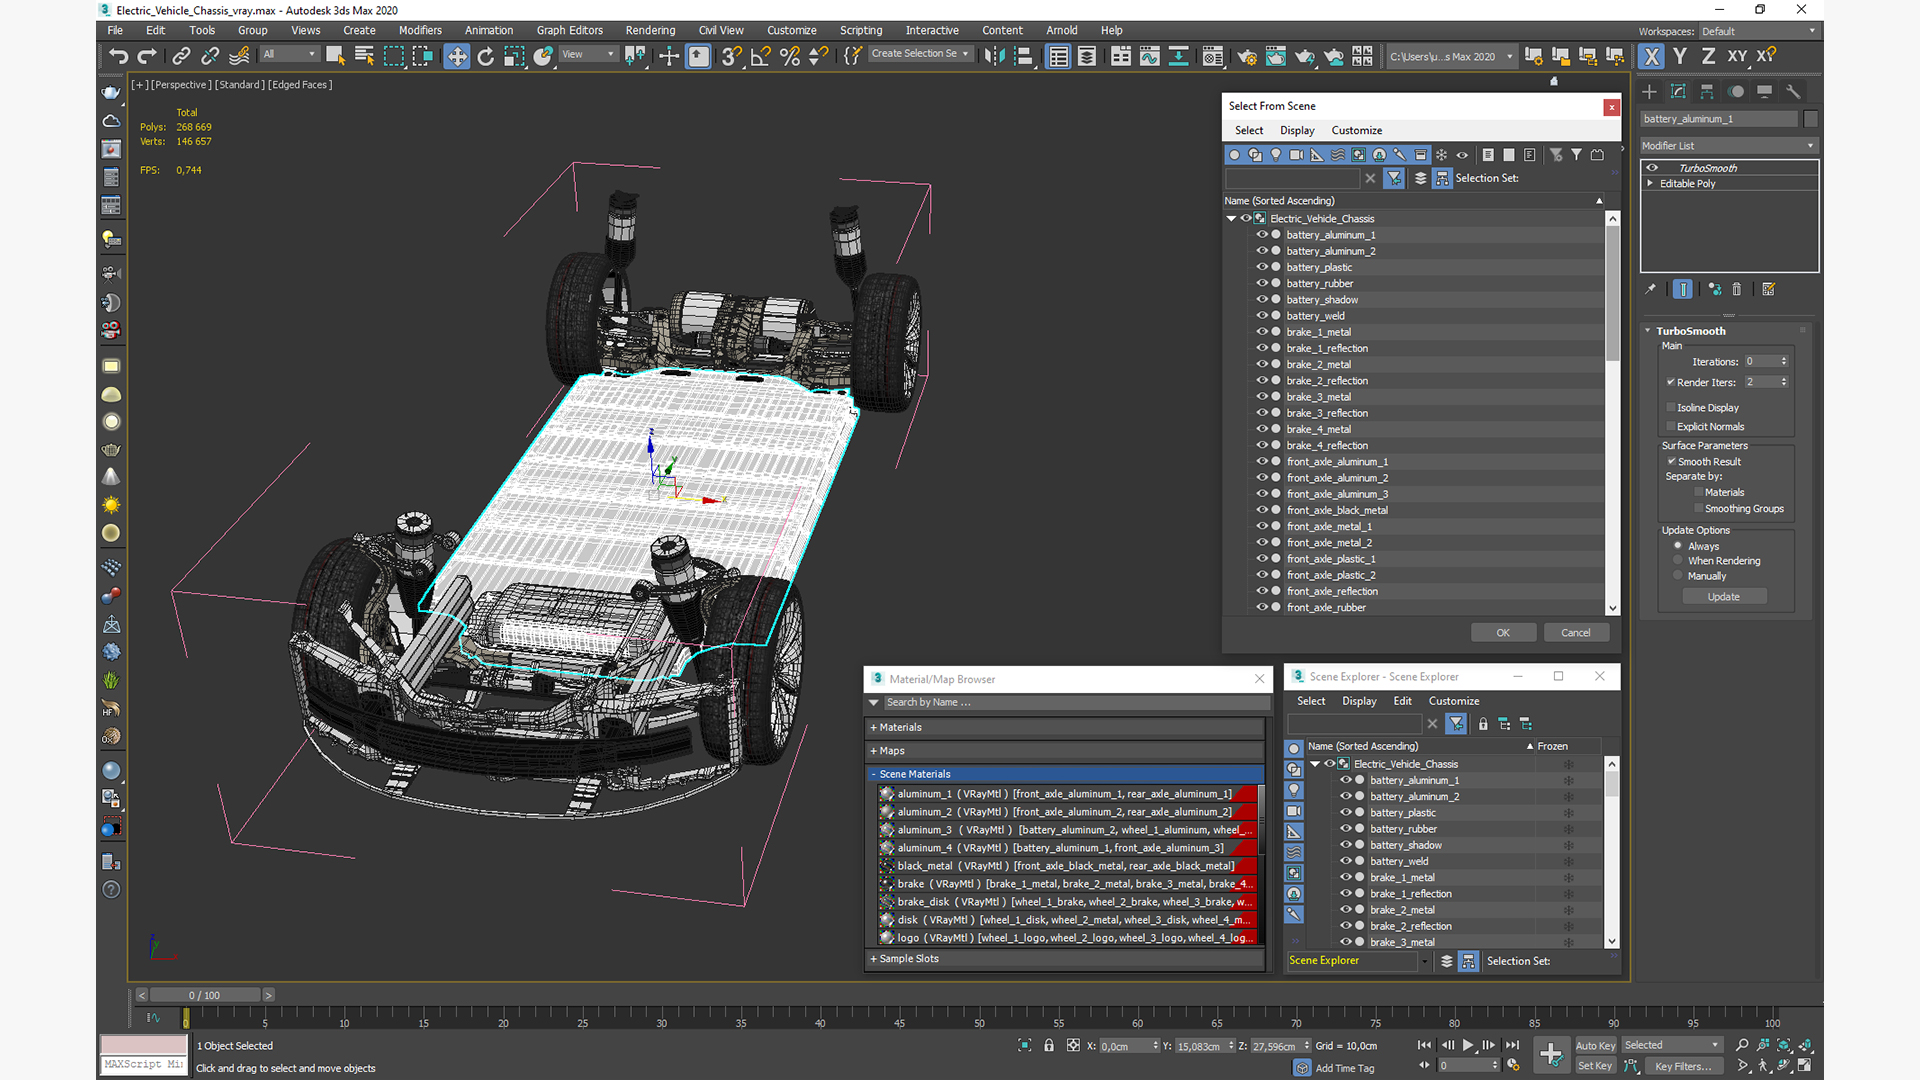
Task: Open the selection filter All dropdown
Action: [x=290, y=54]
